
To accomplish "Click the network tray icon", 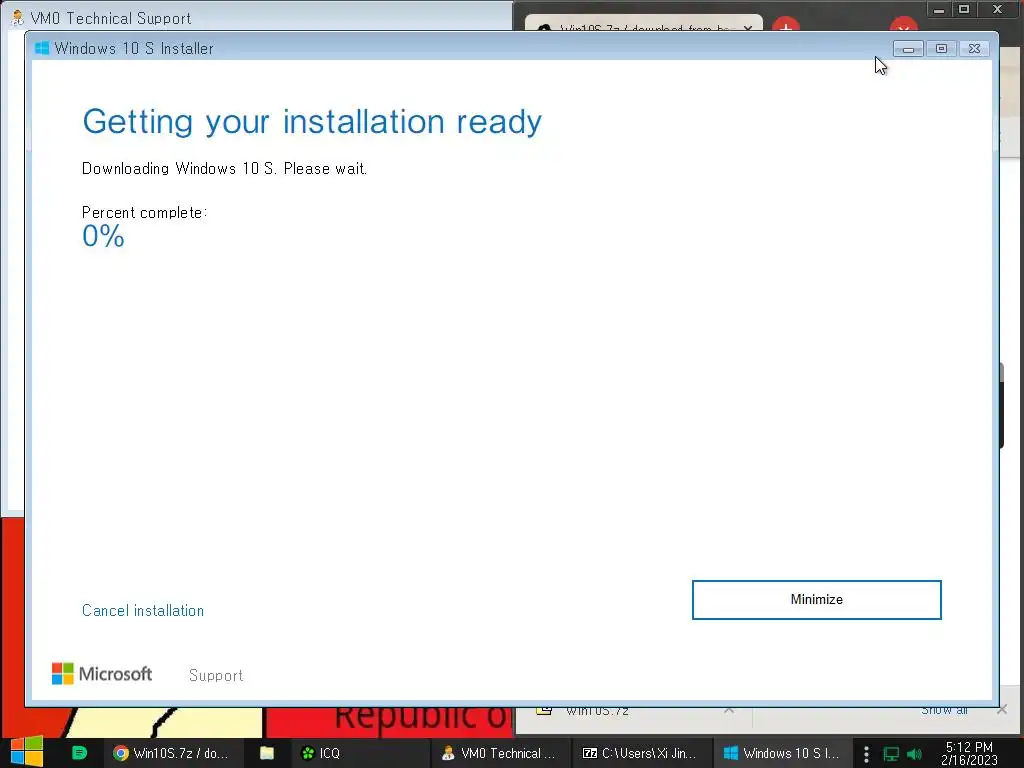I will click(x=891, y=754).
